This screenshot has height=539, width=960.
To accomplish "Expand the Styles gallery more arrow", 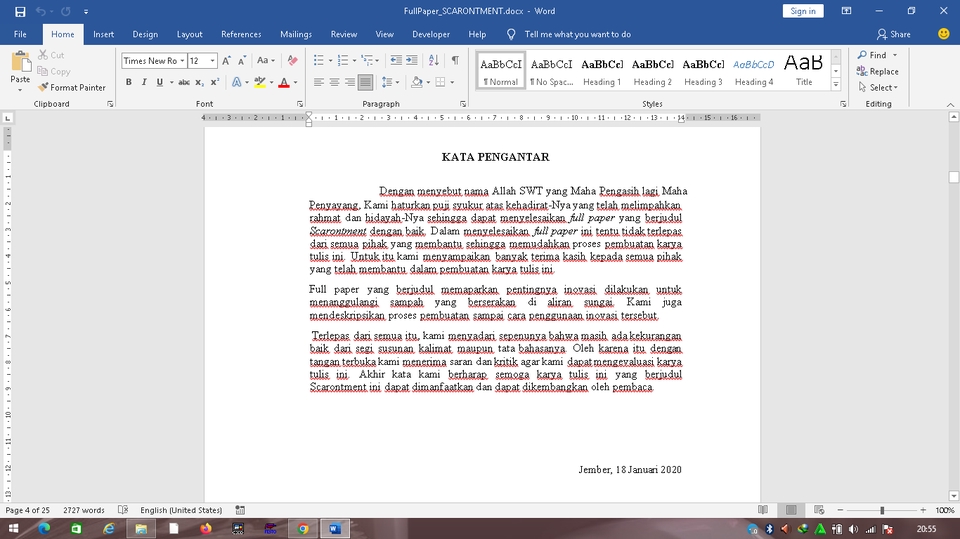I will 836,85.
